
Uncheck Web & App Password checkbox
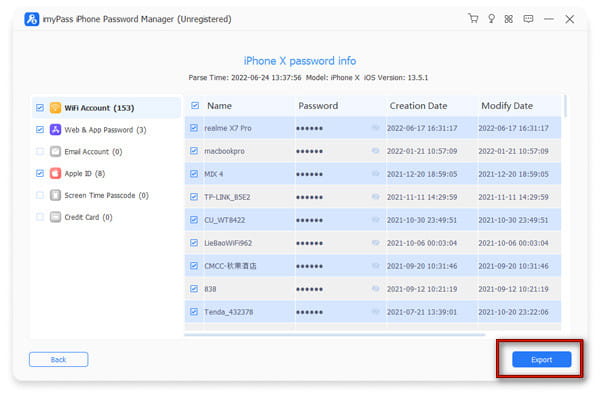coord(40,129)
